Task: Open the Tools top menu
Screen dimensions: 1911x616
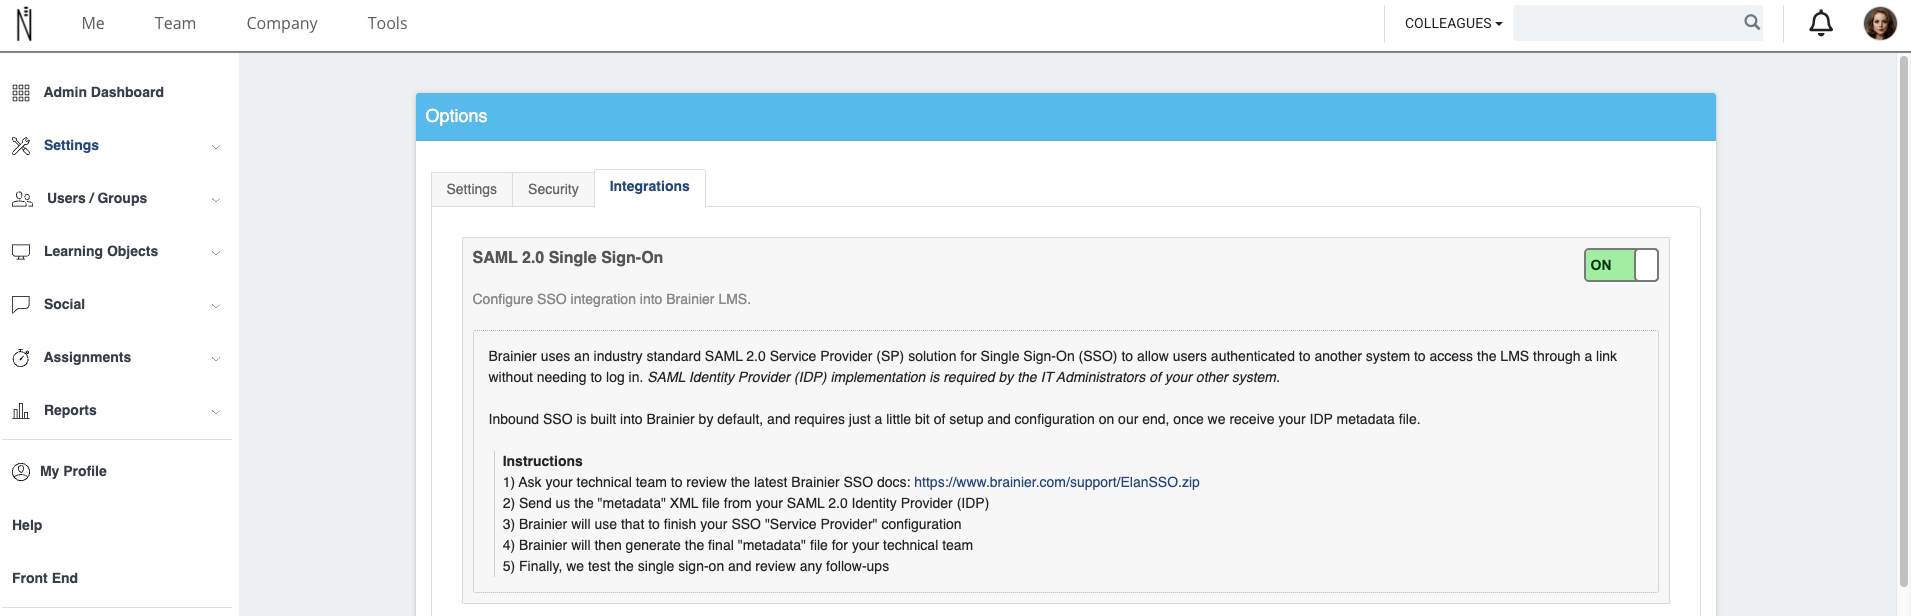Action: [x=387, y=23]
